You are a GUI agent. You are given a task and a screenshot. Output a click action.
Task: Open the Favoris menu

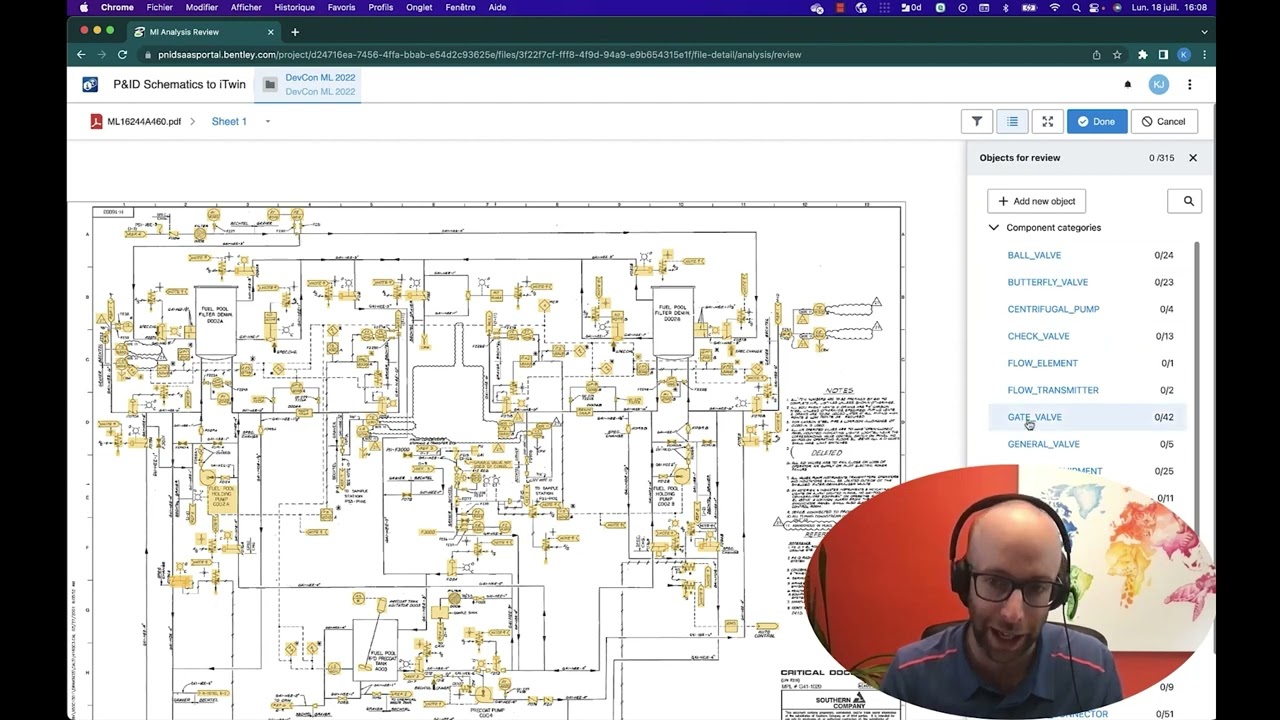(x=341, y=7)
